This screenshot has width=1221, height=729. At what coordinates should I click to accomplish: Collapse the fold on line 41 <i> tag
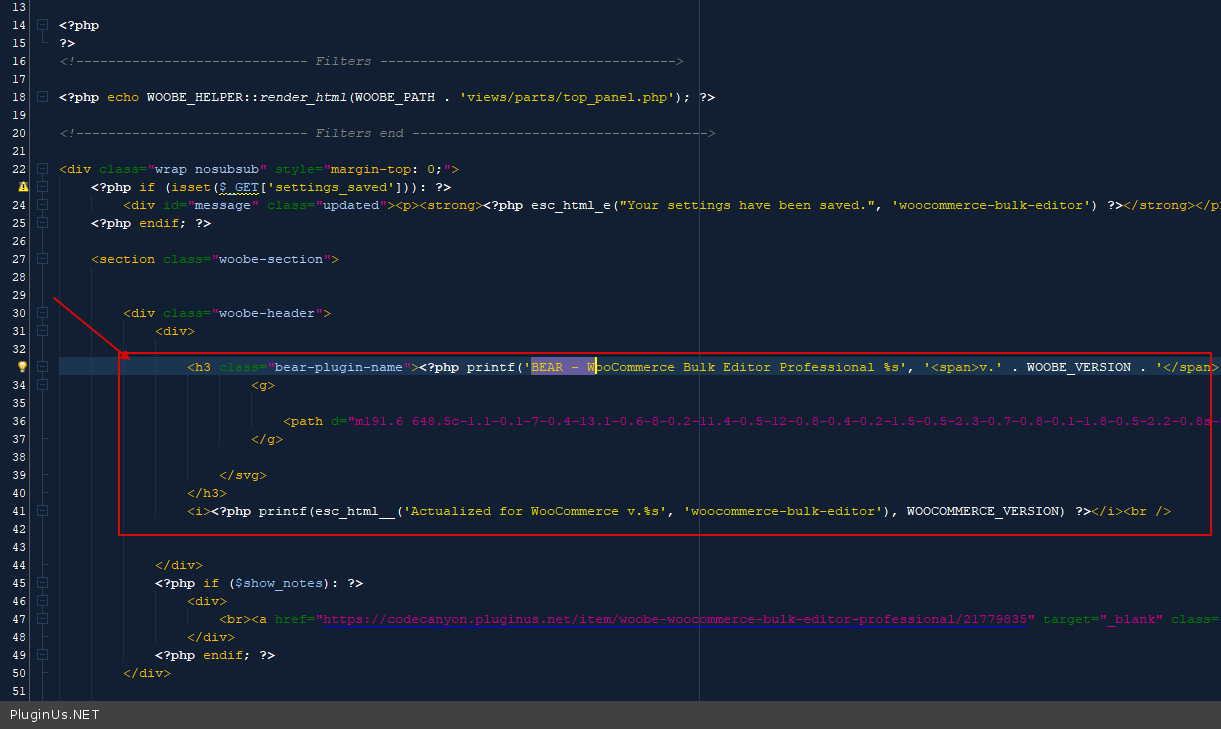(x=42, y=511)
